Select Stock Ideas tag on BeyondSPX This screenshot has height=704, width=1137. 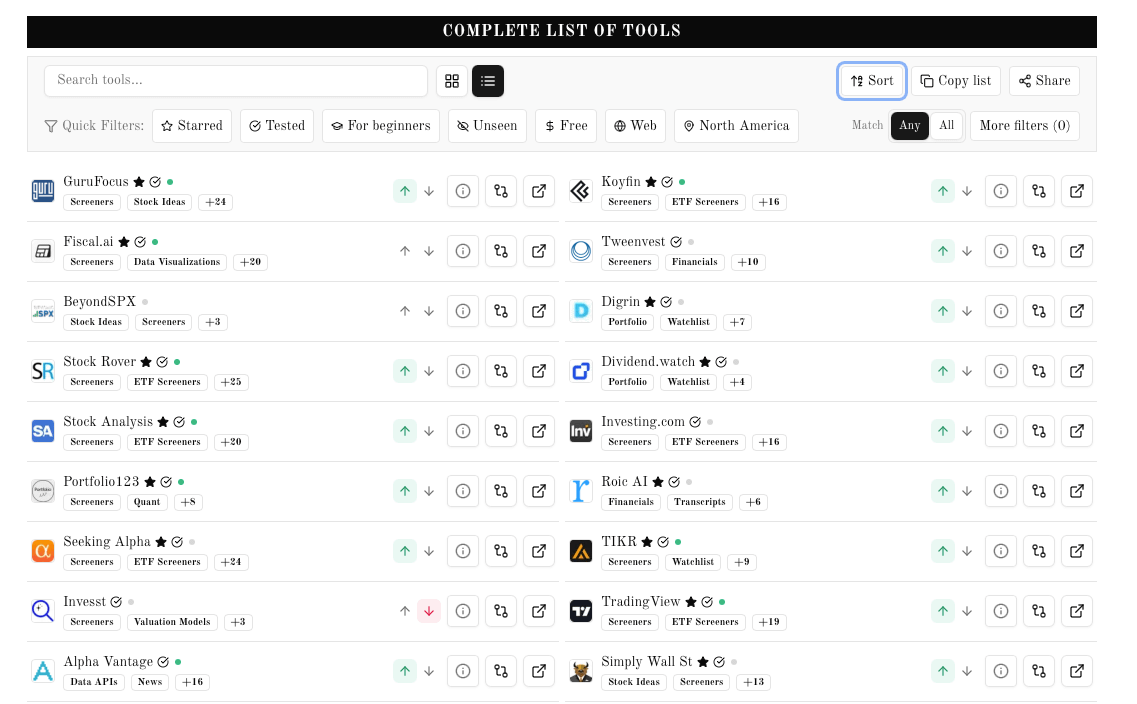pyautogui.click(x=96, y=322)
